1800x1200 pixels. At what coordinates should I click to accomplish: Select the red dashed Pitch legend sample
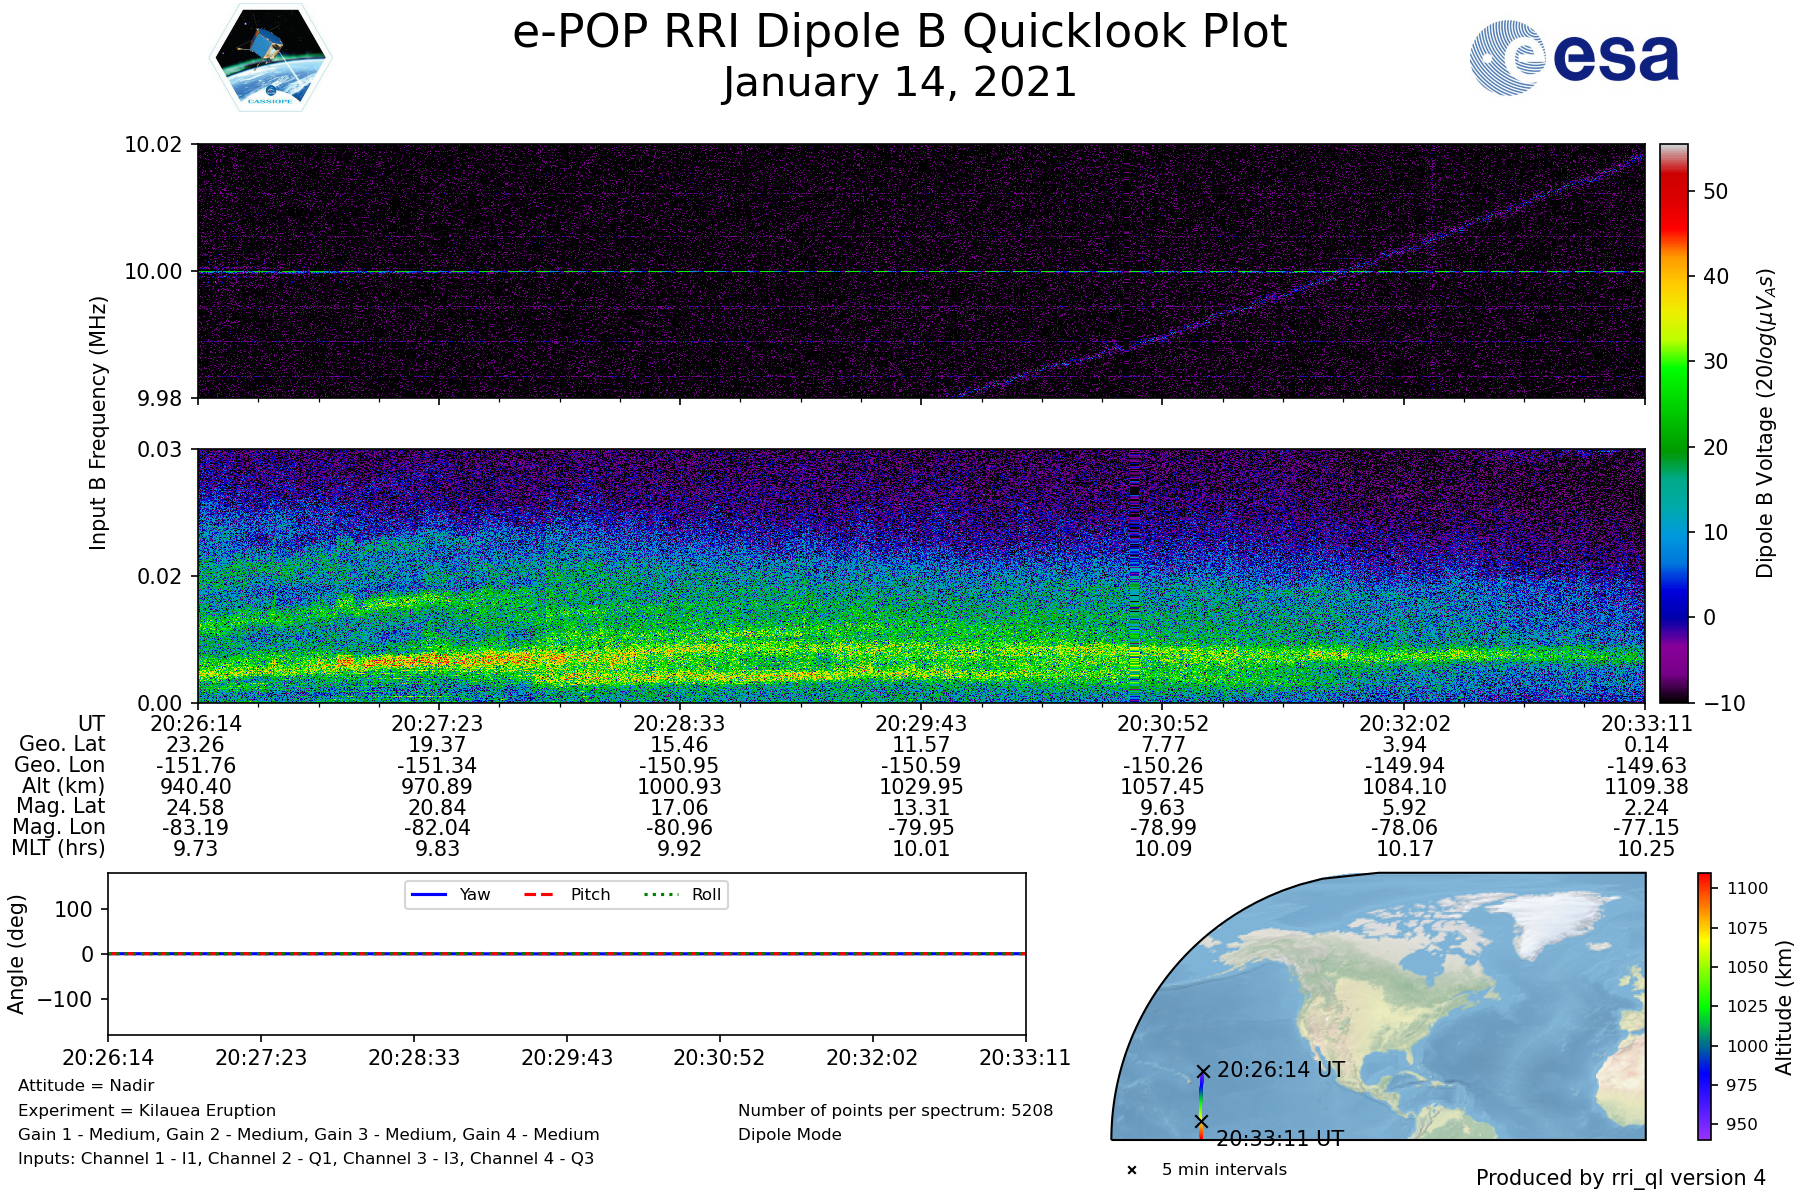click(539, 894)
